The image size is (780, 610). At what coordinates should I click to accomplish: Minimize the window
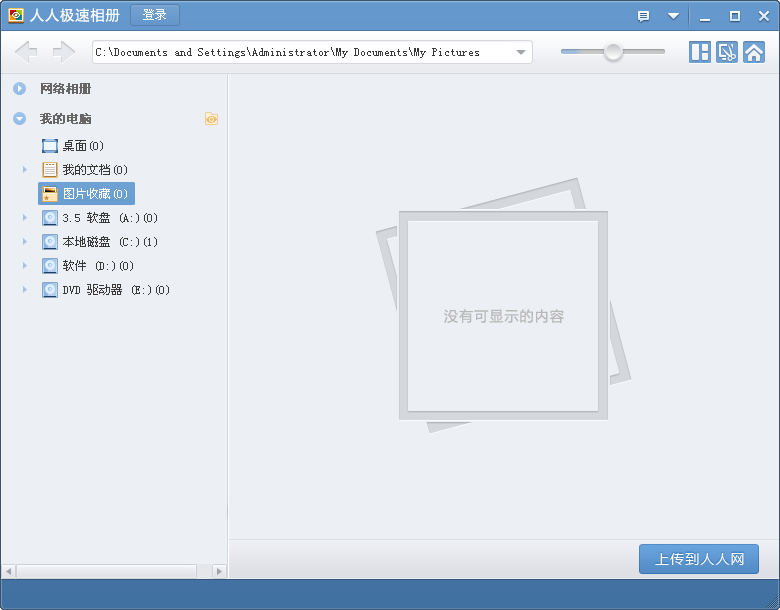[704, 17]
